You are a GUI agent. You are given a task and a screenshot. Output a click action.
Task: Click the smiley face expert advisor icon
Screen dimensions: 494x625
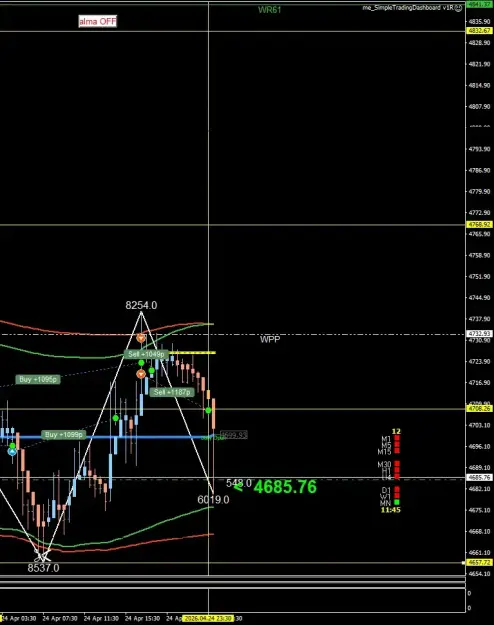click(459, 8)
